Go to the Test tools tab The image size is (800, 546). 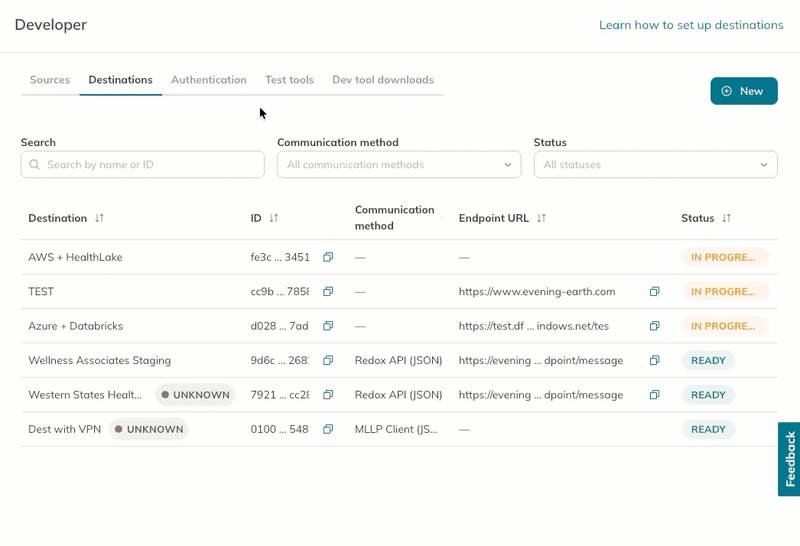[289, 80]
